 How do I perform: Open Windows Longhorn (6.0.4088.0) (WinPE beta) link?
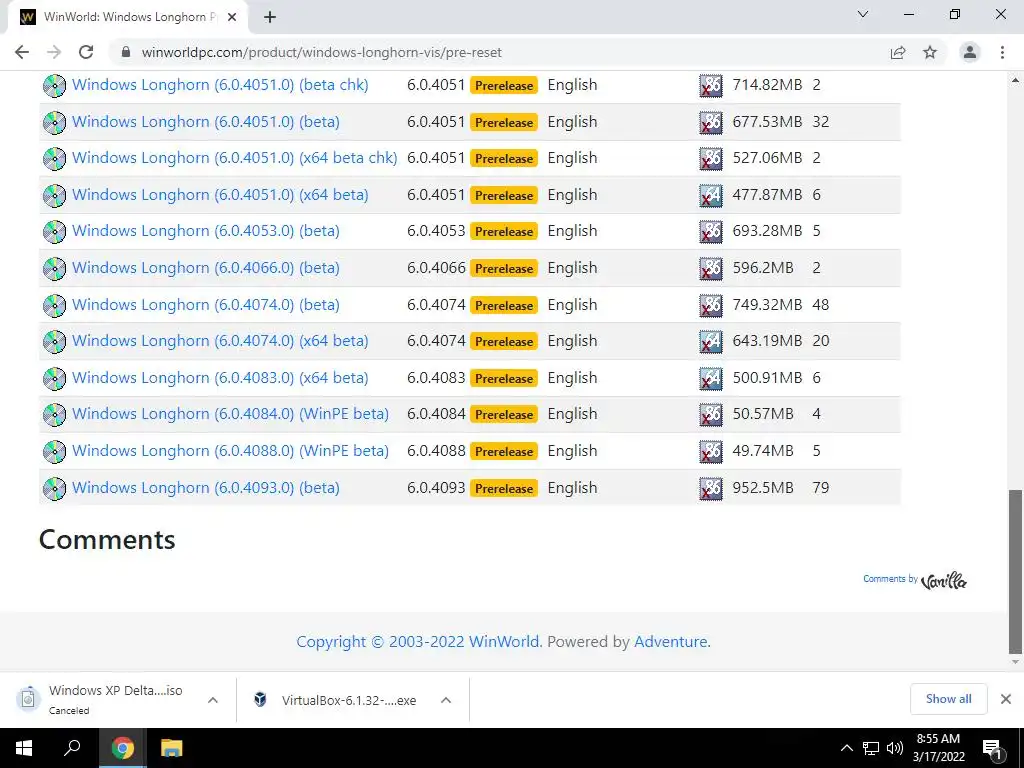coord(231,451)
